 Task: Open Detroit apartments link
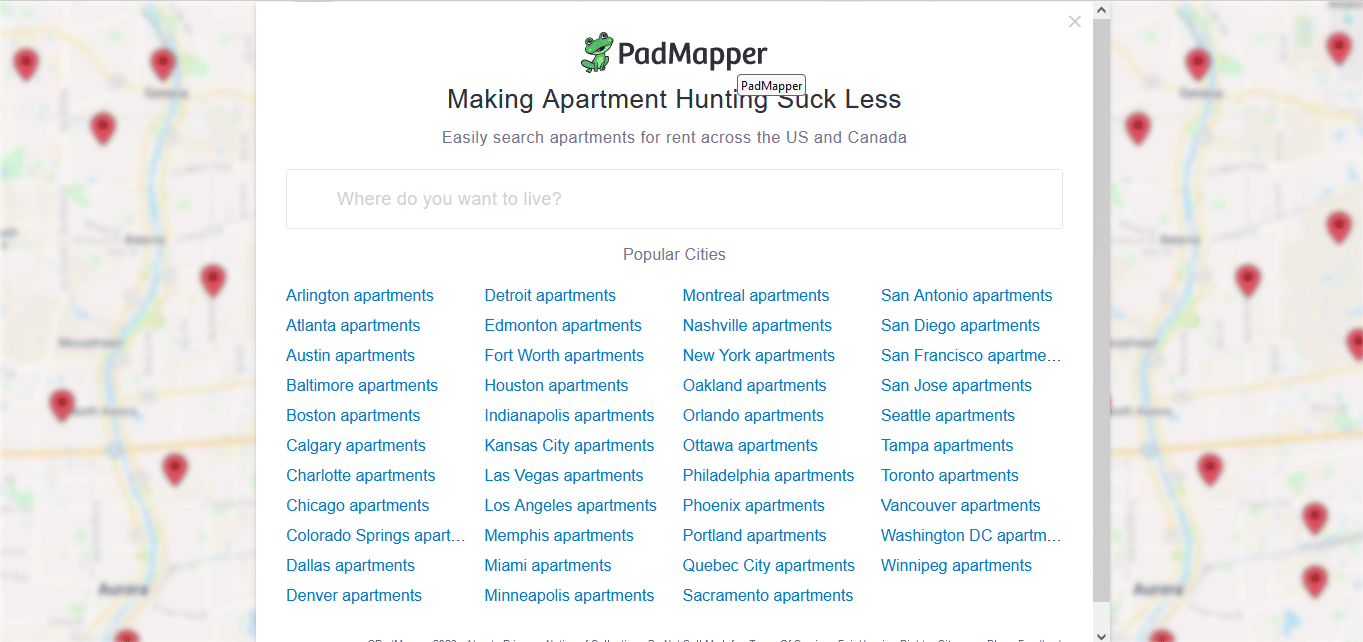point(550,296)
